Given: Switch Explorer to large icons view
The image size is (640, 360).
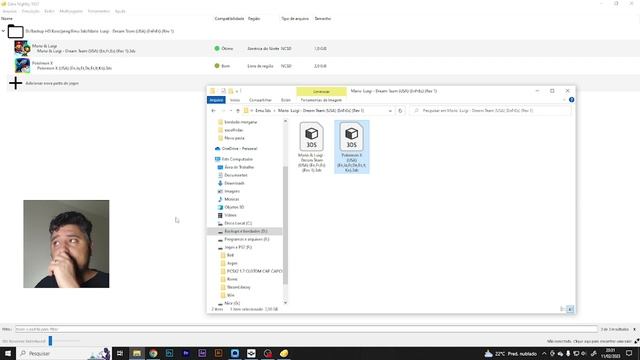Looking at the screenshot, I should (x=571, y=309).
